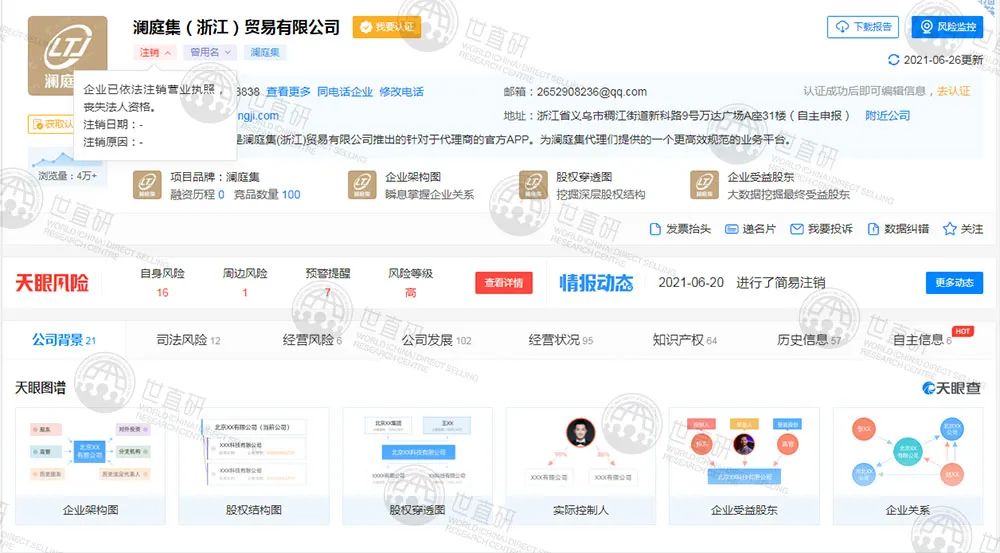Select the 司法风险 tab
Viewport: 1000px width, 553px height.
coord(188,340)
